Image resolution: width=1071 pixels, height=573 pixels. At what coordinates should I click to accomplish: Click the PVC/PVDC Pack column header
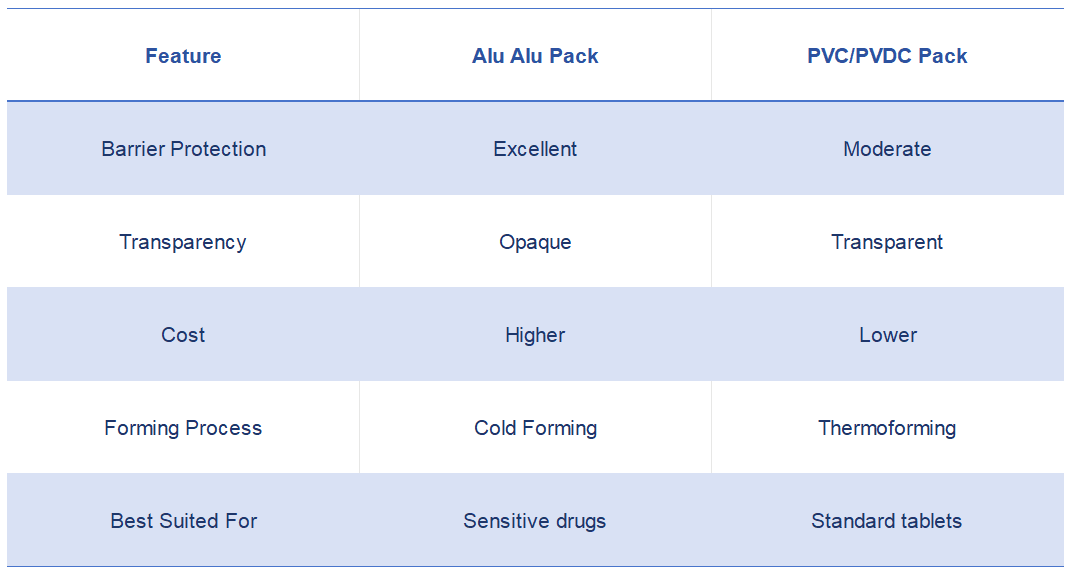(x=887, y=56)
